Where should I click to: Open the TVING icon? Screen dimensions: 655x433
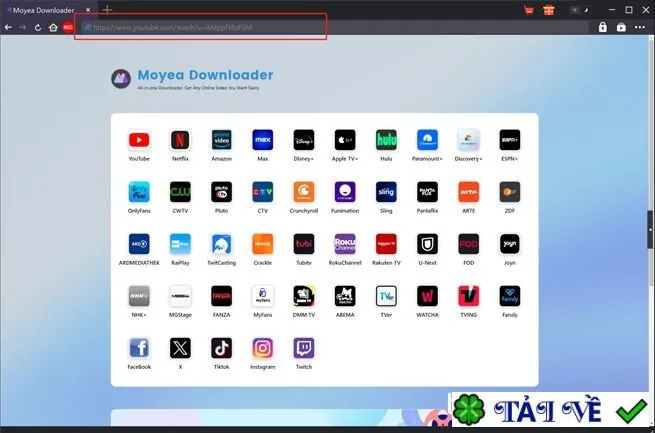[x=468, y=296]
